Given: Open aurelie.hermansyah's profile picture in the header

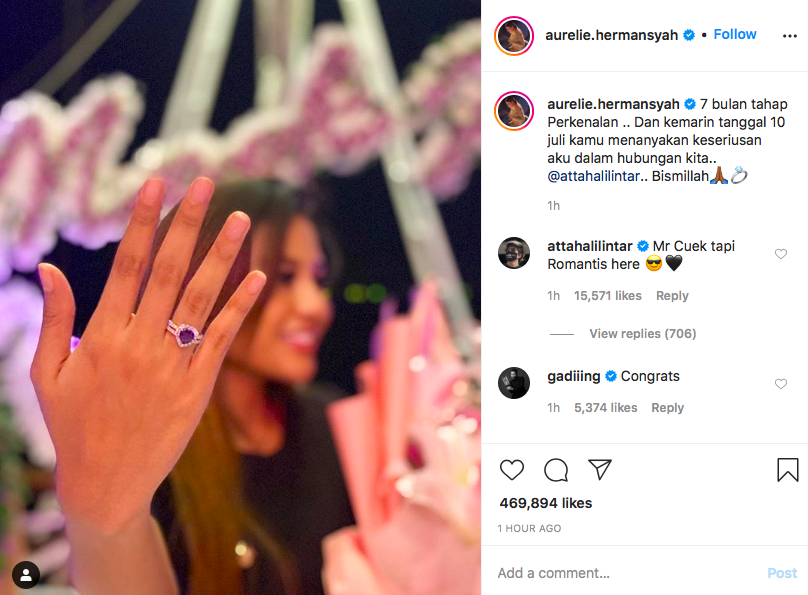Looking at the screenshot, I should click(514, 36).
